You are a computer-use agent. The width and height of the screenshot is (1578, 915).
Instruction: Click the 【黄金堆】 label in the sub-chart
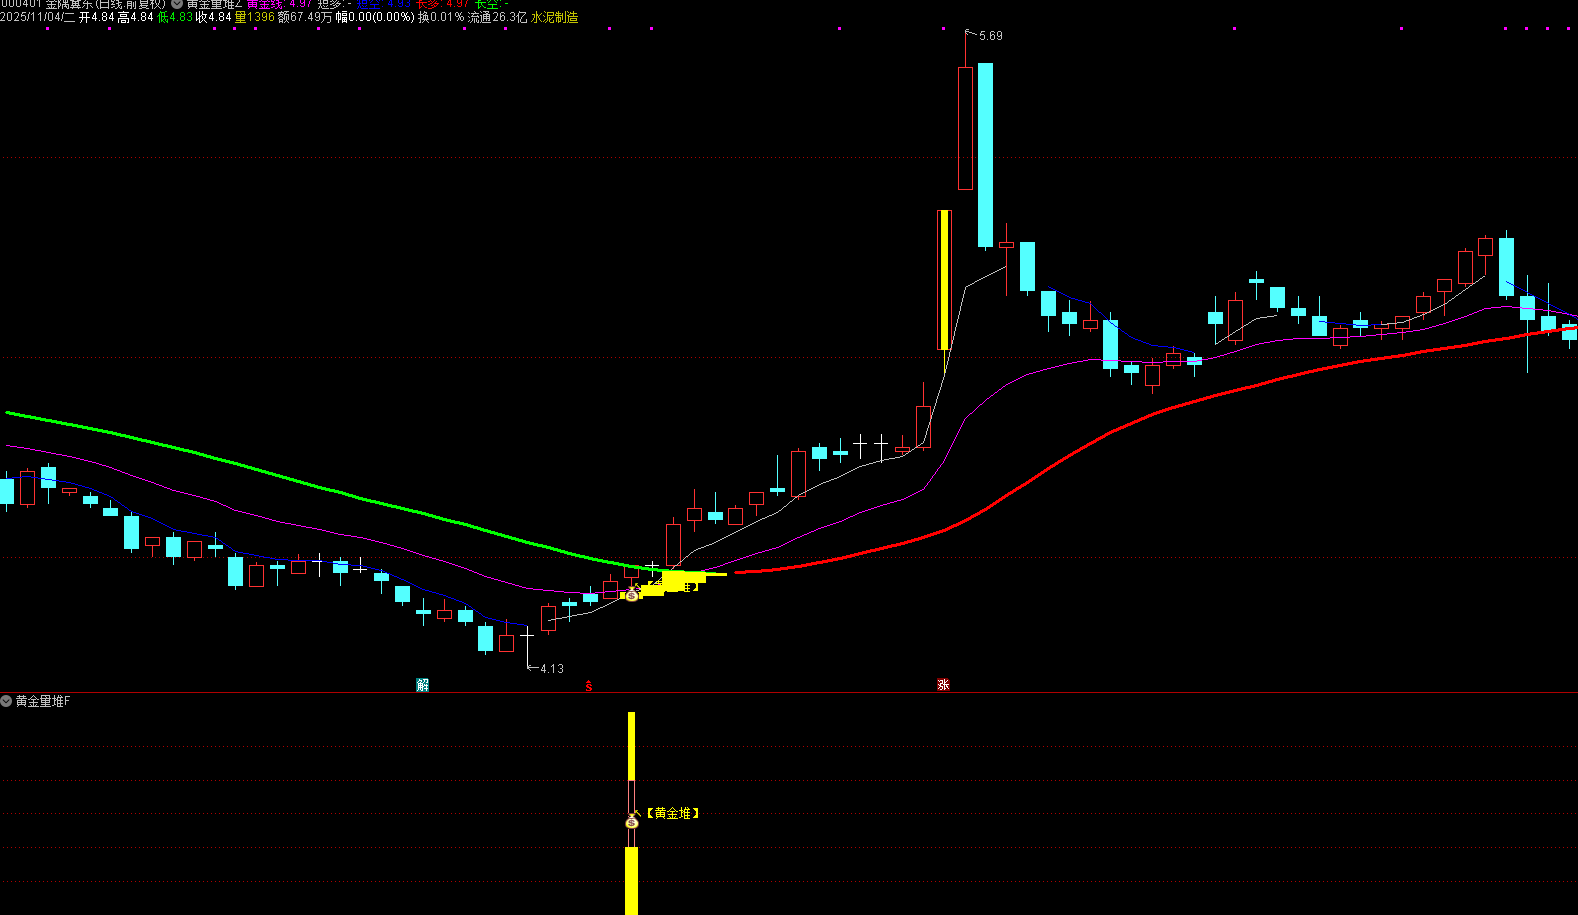(673, 814)
